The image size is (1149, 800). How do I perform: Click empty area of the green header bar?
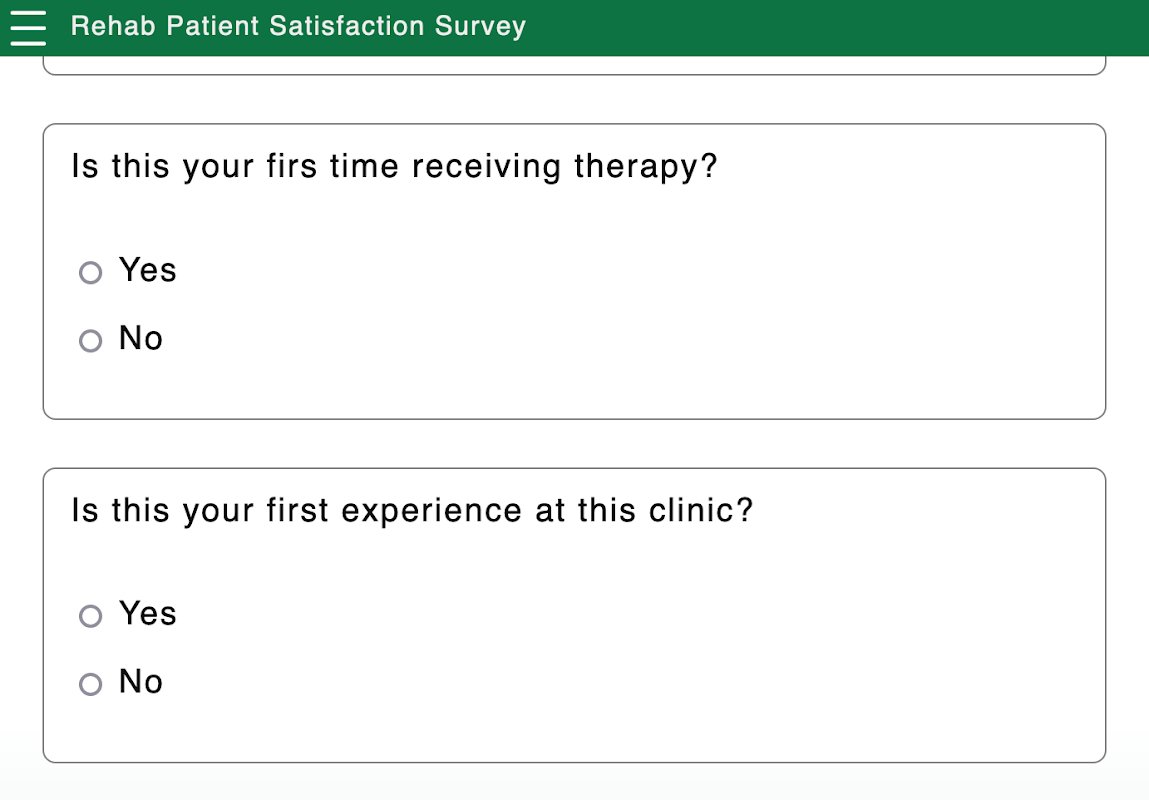click(x=850, y=27)
